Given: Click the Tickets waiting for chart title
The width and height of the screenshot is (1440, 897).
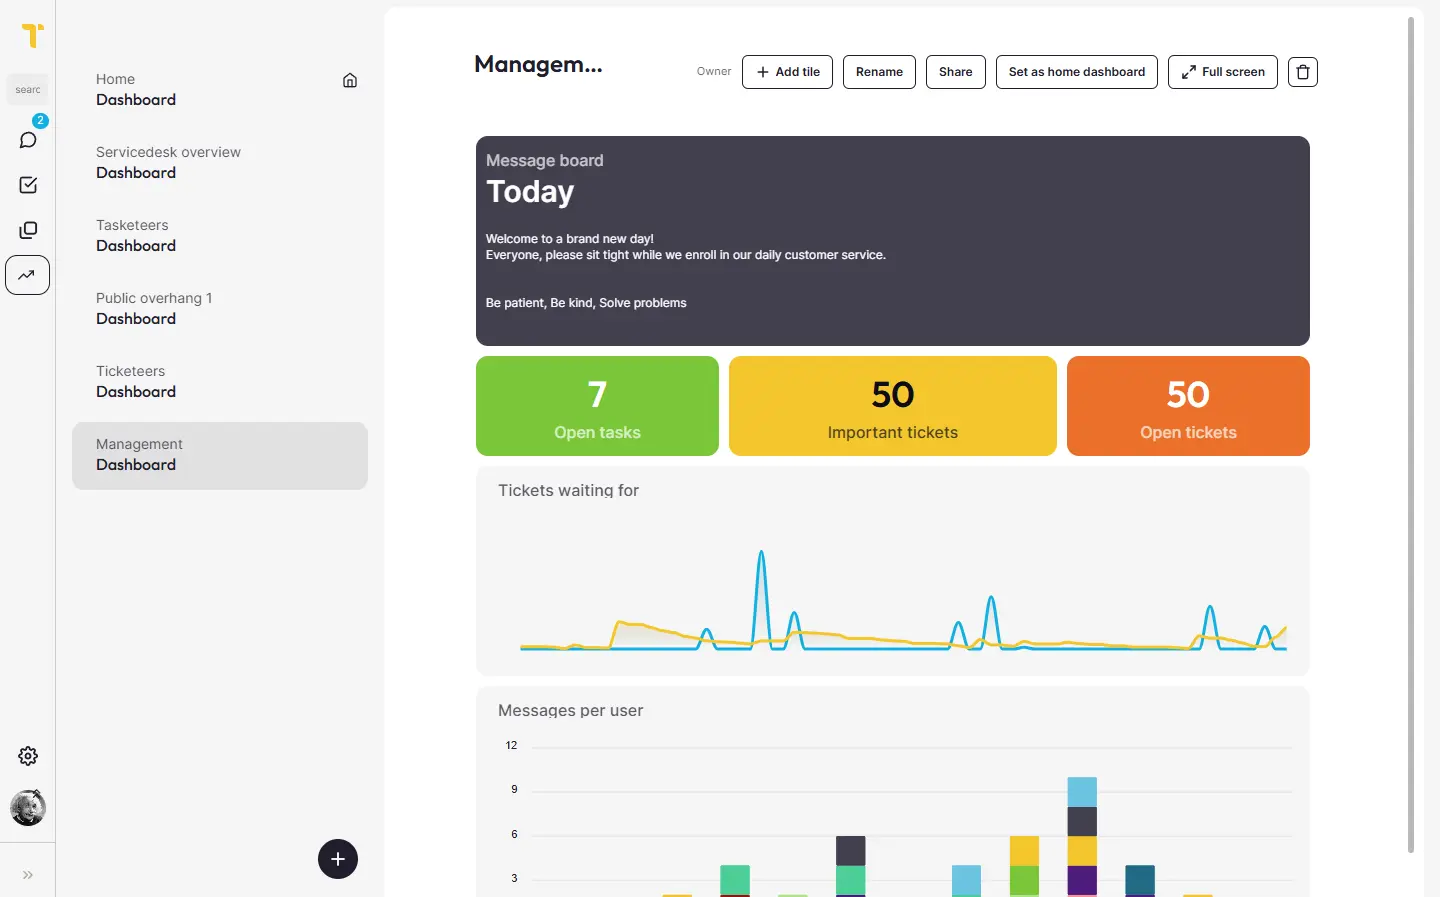Looking at the screenshot, I should (568, 491).
